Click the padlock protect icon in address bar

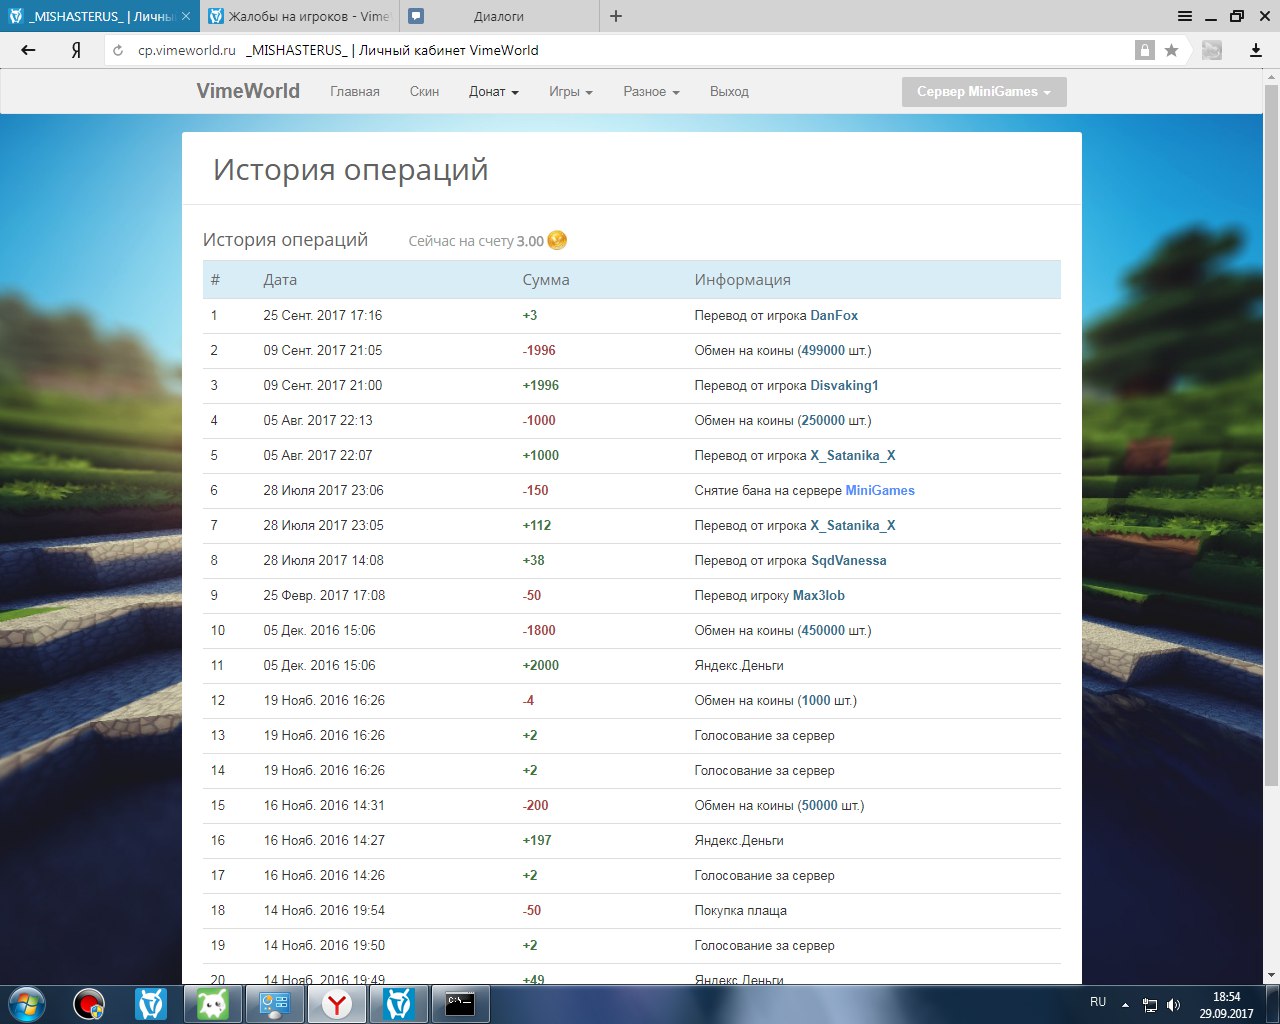[1145, 50]
